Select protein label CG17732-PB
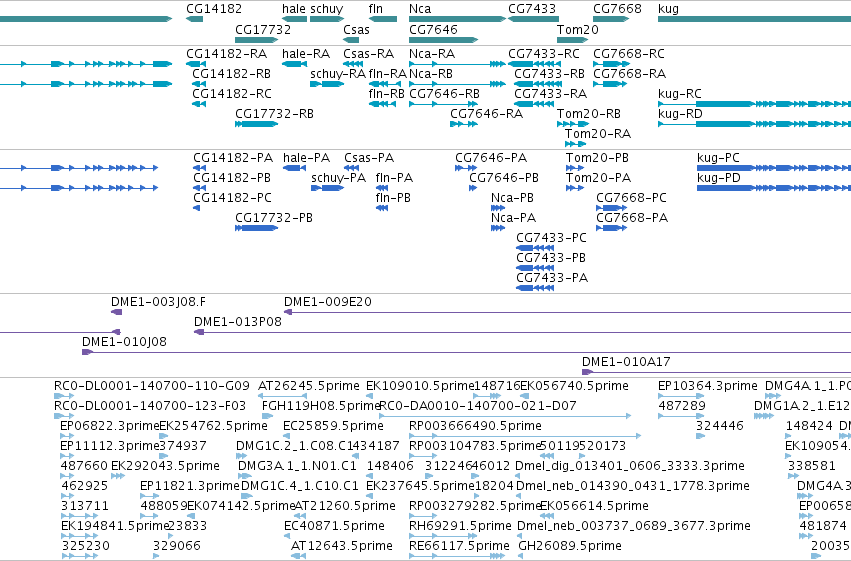Viewport: 851px width, 561px height. coord(274,218)
